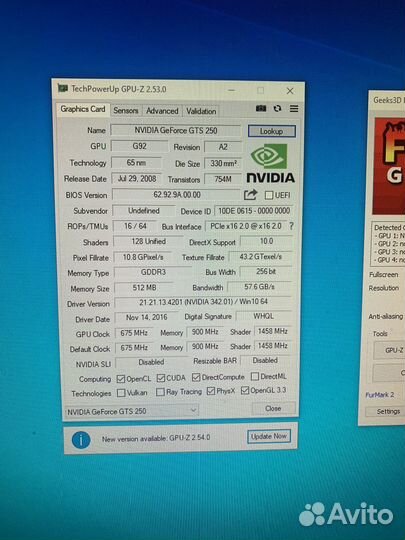The height and width of the screenshot is (540, 405).
Task: Toggle the Vulkan checkbox
Action: pos(121,393)
